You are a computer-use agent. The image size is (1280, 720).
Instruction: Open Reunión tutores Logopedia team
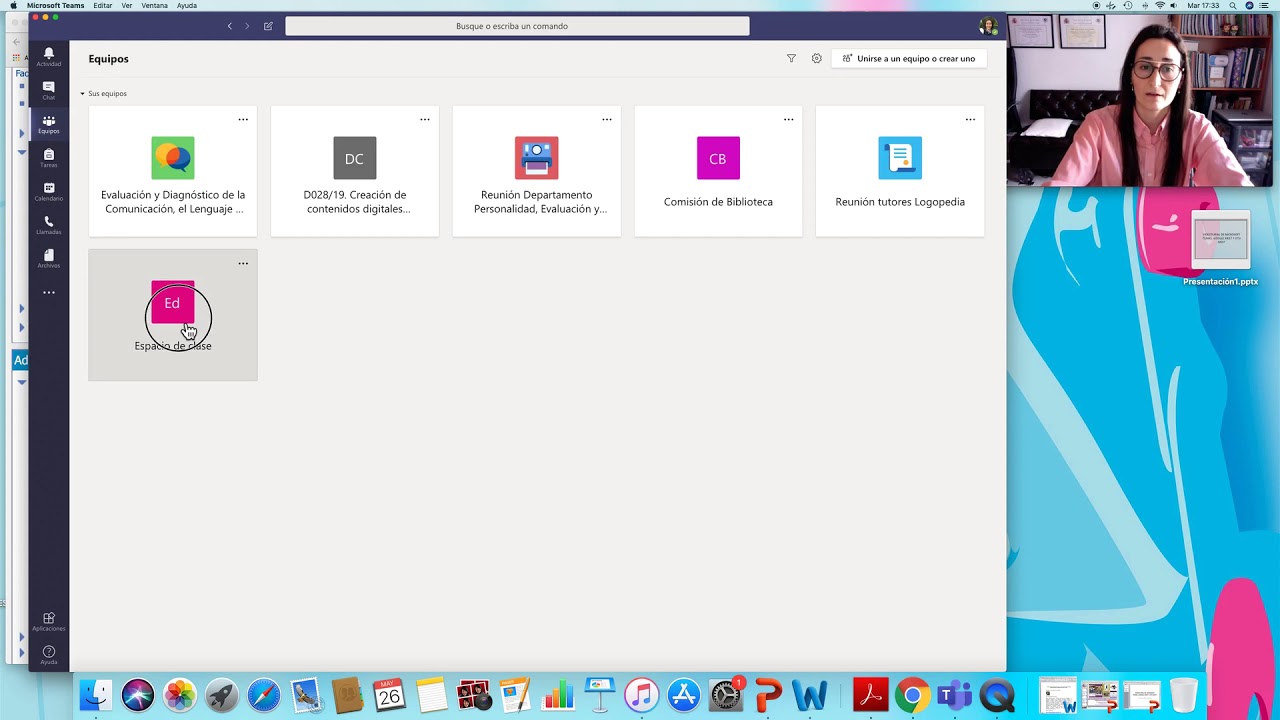pos(900,171)
